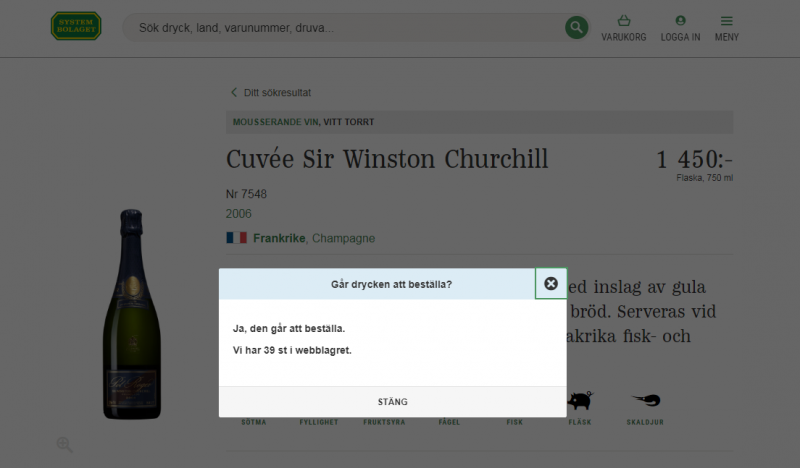Viewport: 800px width, 468px height.
Task: Click dialog text 'Ja, den går att beställa.'
Action: pos(289,329)
